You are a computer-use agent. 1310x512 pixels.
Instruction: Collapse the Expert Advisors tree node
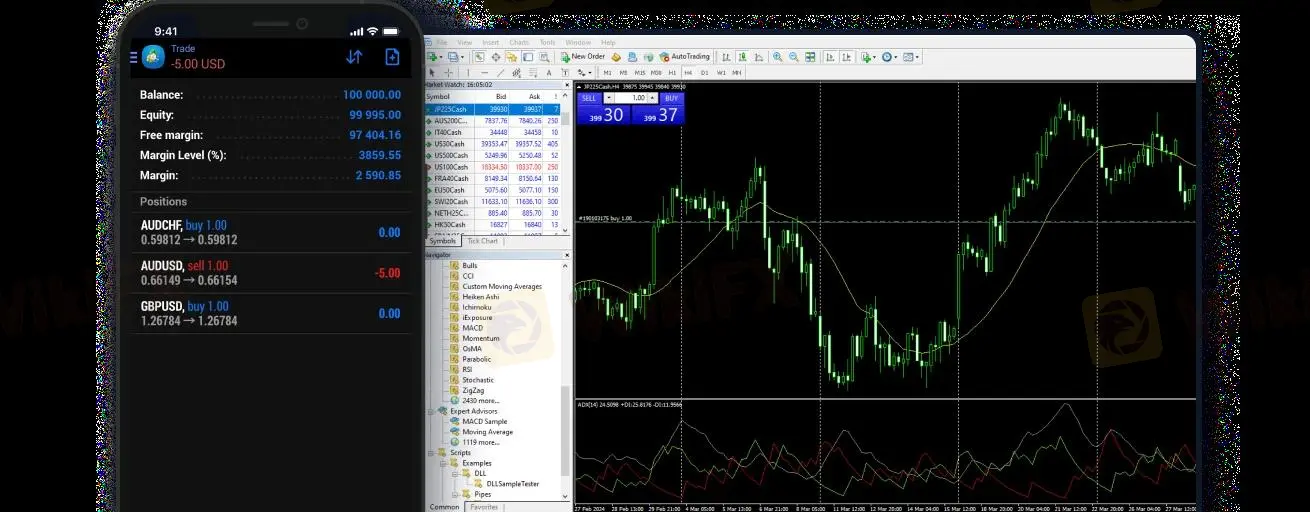pyautogui.click(x=432, y=411)
